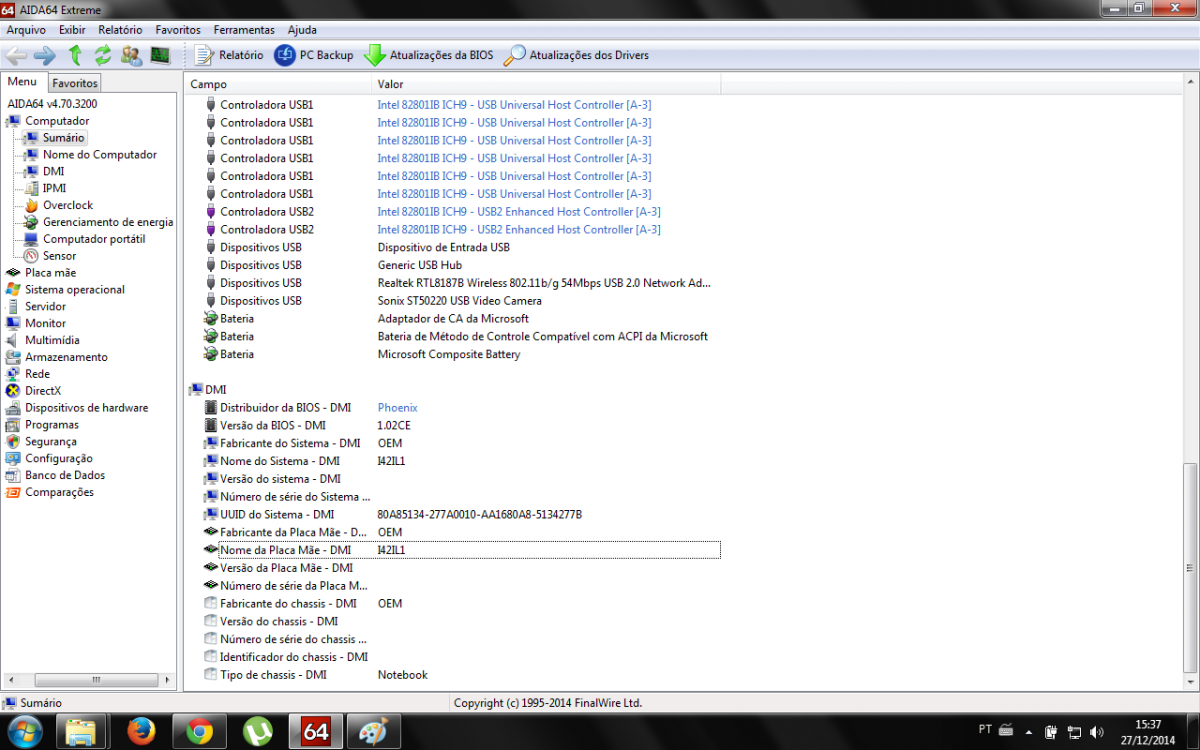Viewport: 1200px width, 750px height.
Task: Select Tipo de chassis - DMI row
Action: (461, 675)
